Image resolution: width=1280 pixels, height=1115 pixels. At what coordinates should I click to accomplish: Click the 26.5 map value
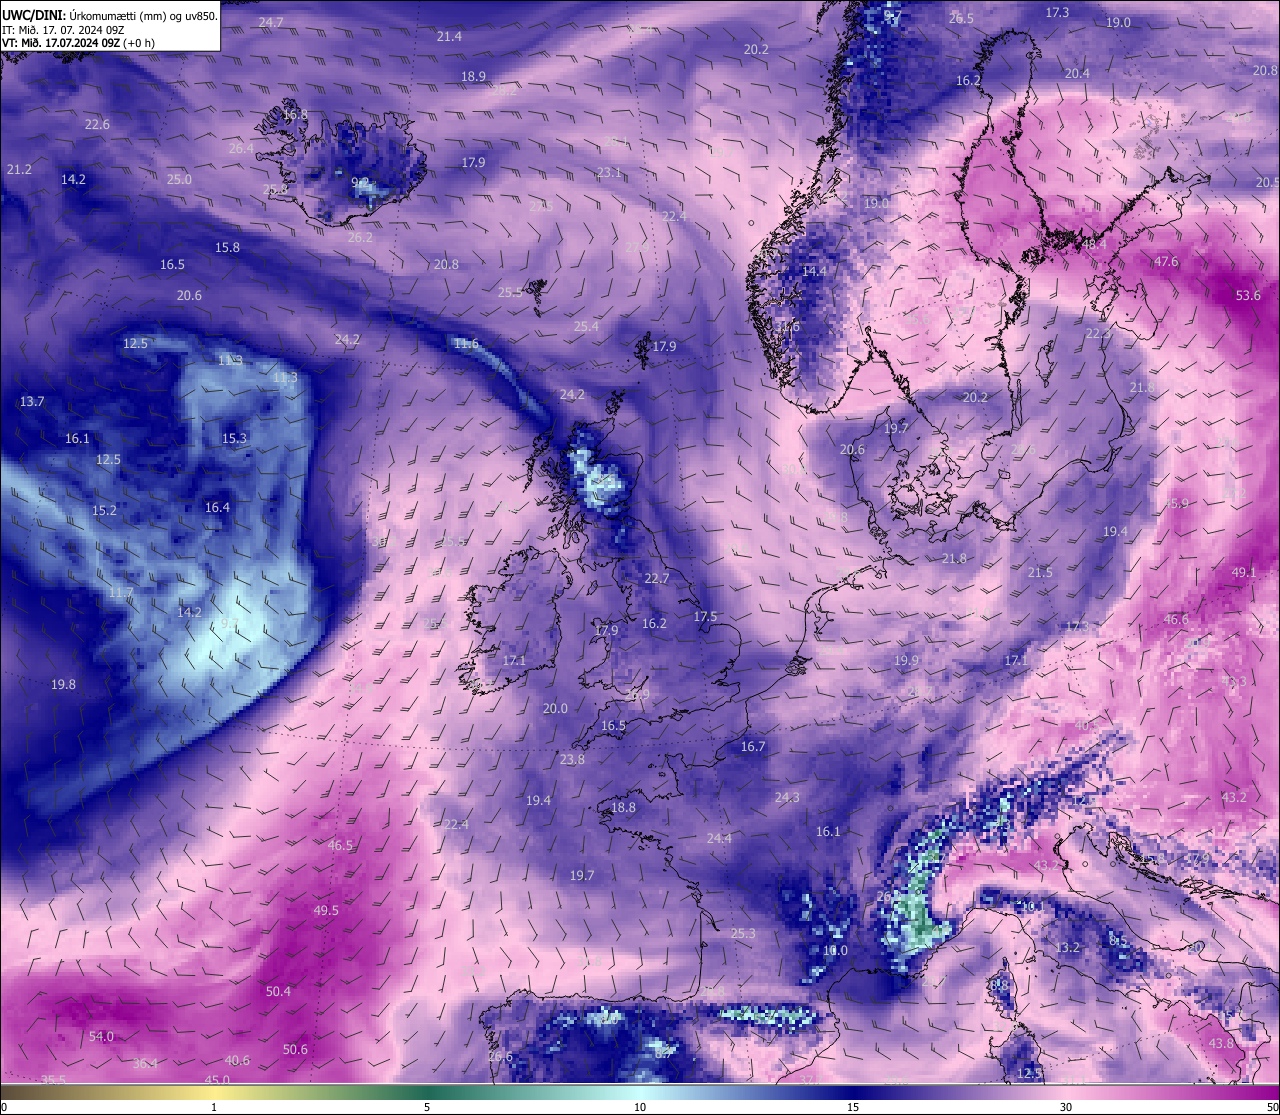click(x=961, y=18)
